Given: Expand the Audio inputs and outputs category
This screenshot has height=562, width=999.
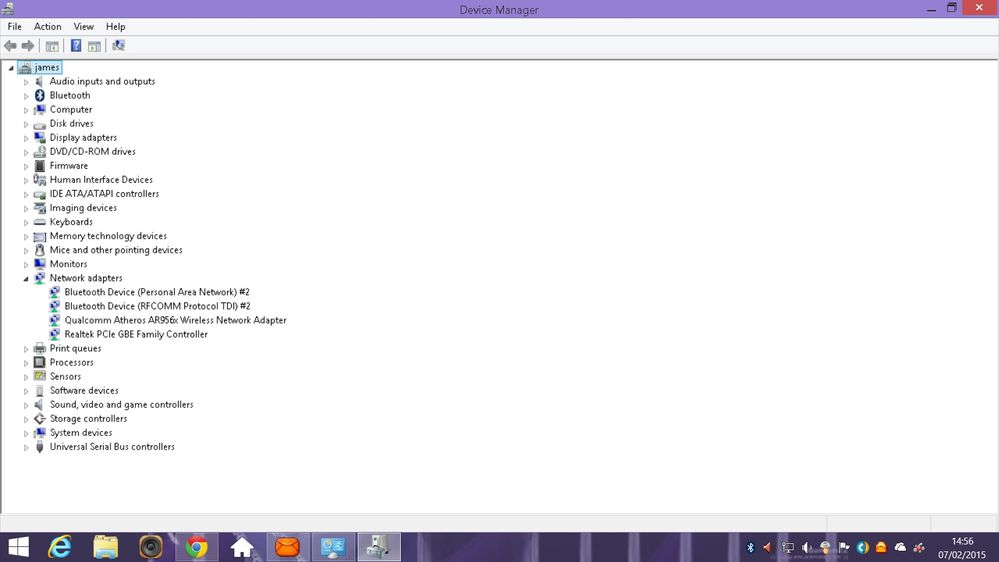Looking at the screenshot, I should click(26, 82).
